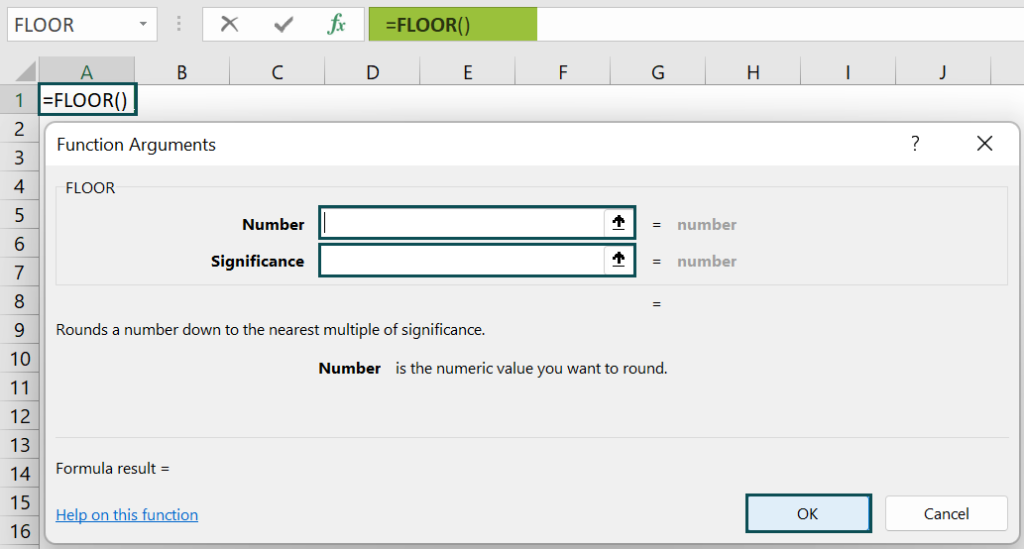The width and height of the screenshot is (1024, 549).
Task: Collapse dialog using the Number field arrow icon
Action: [618, 223]
